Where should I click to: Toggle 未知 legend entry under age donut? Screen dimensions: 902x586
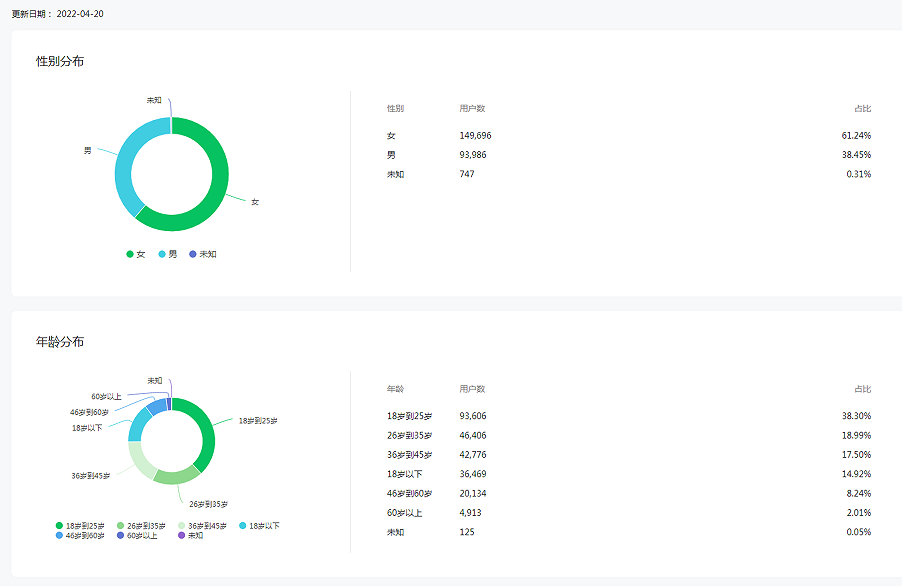[190, 535]
